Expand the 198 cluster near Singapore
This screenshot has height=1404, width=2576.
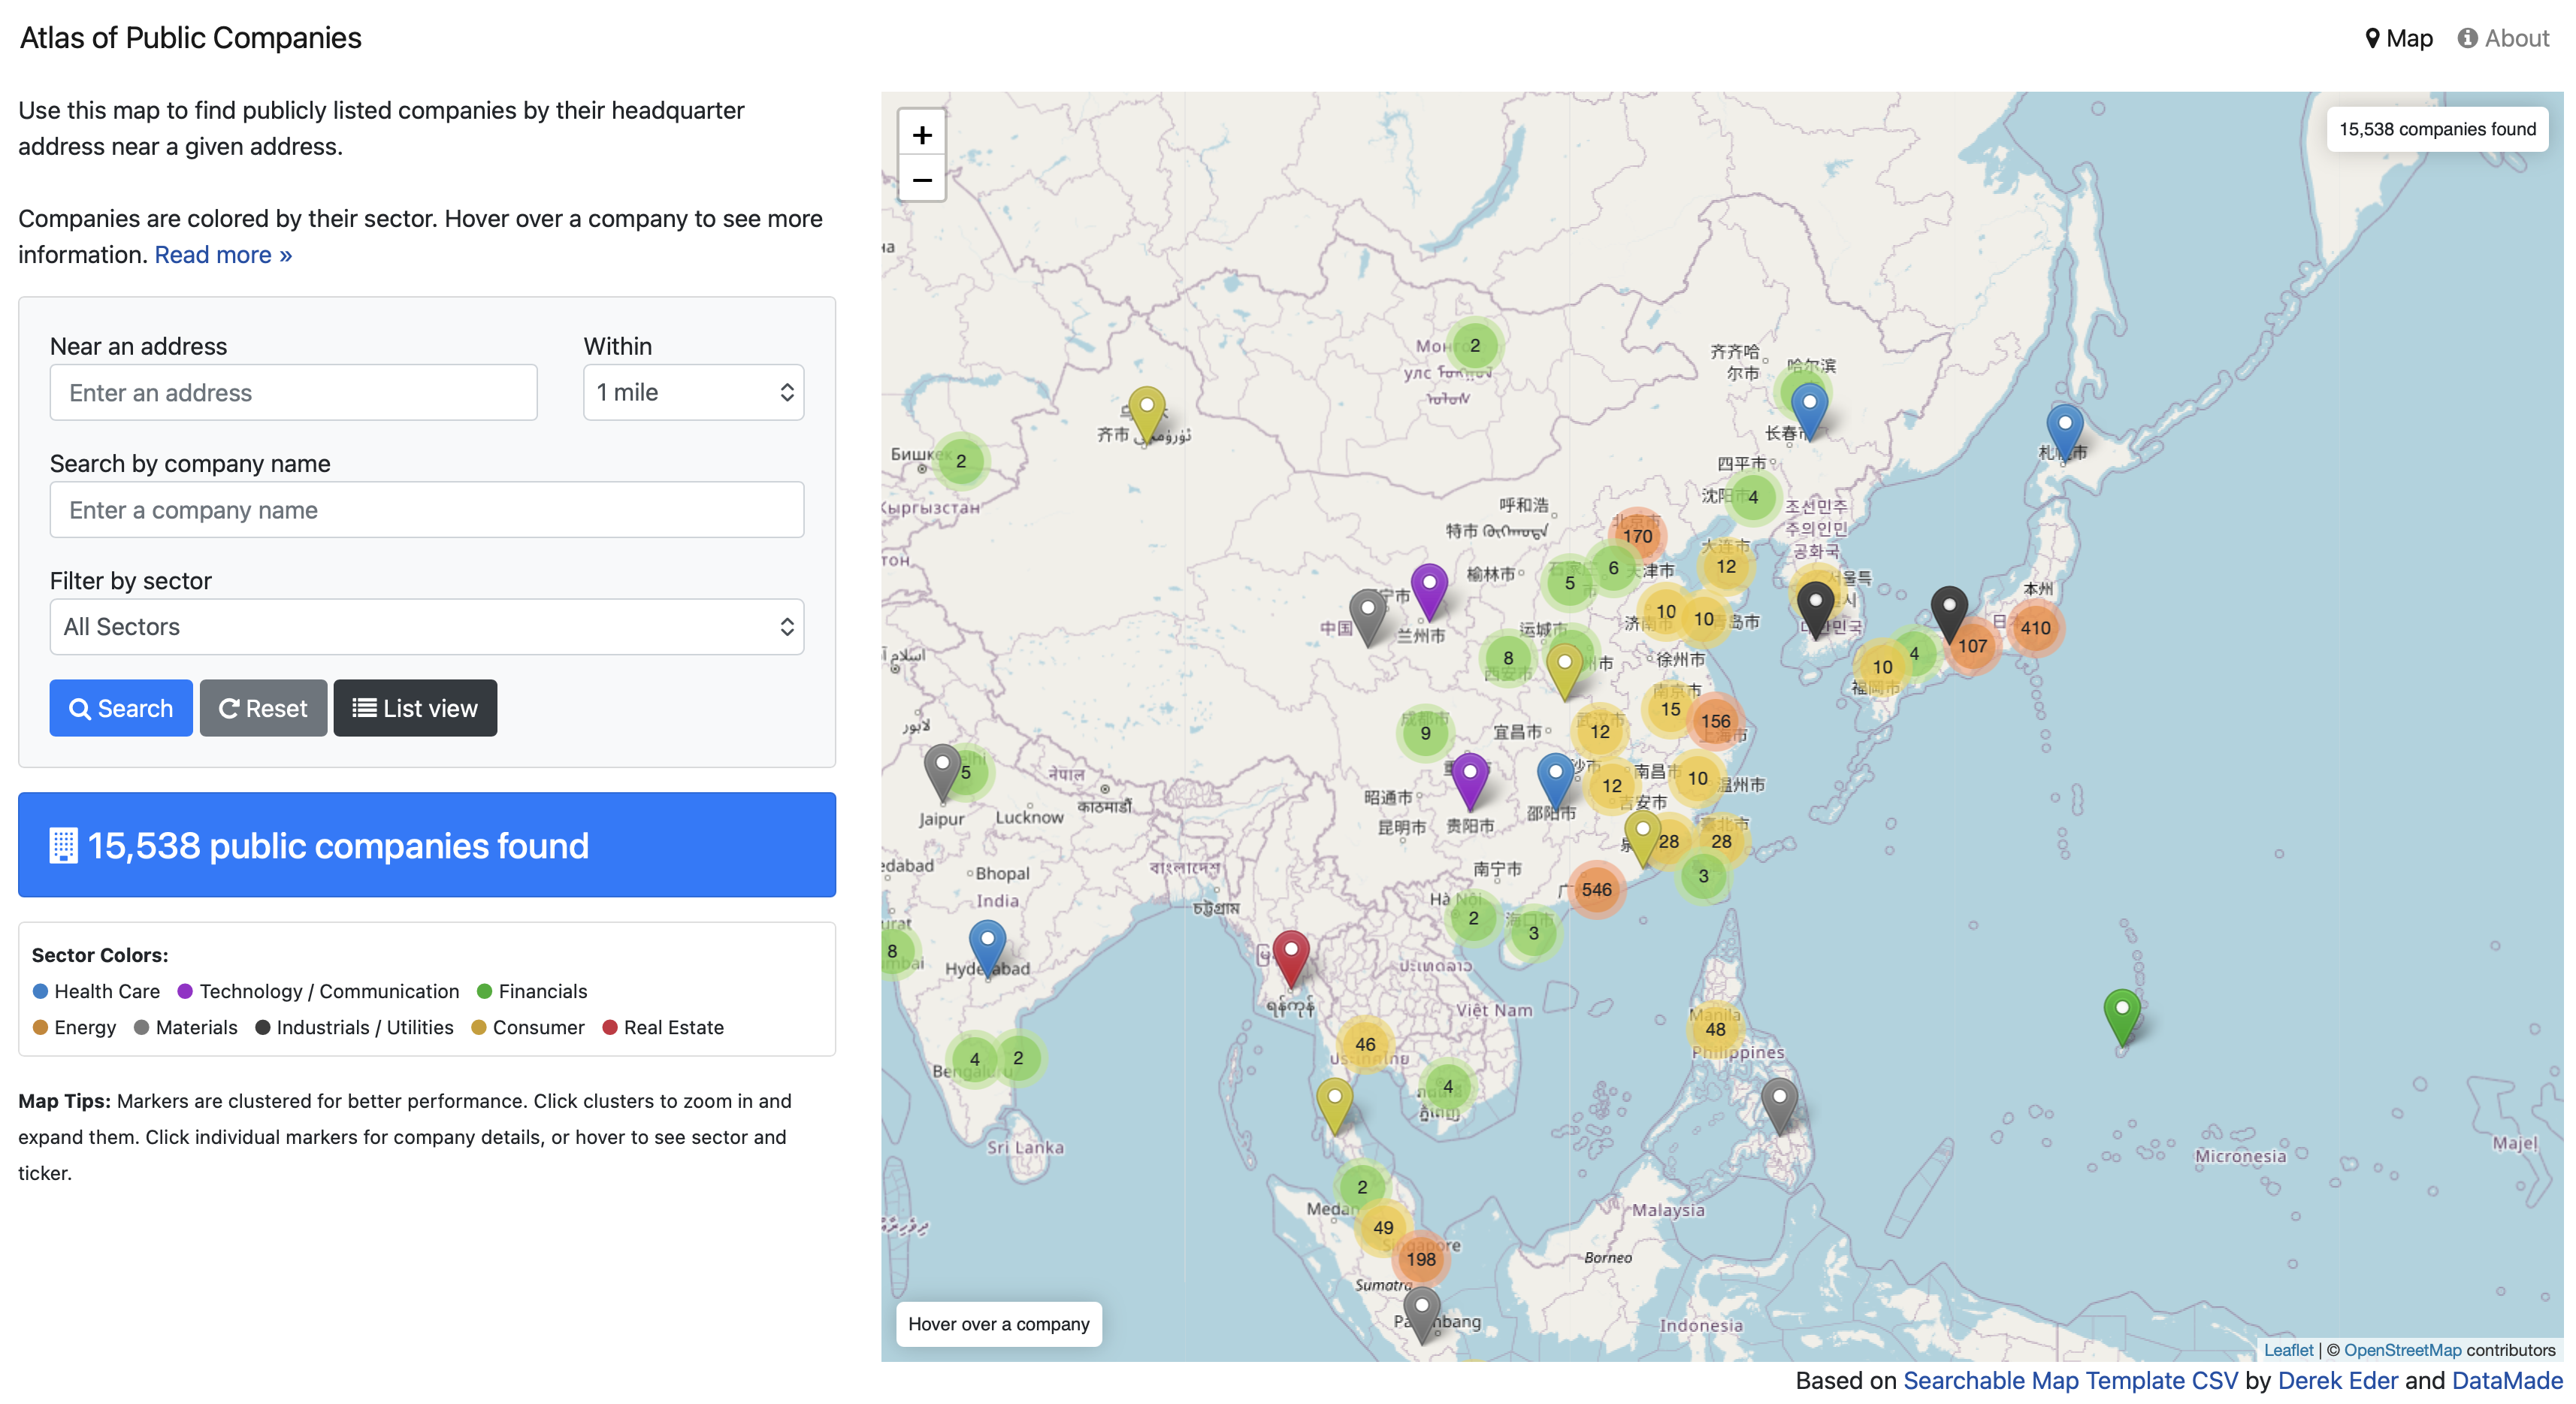1421,1259
